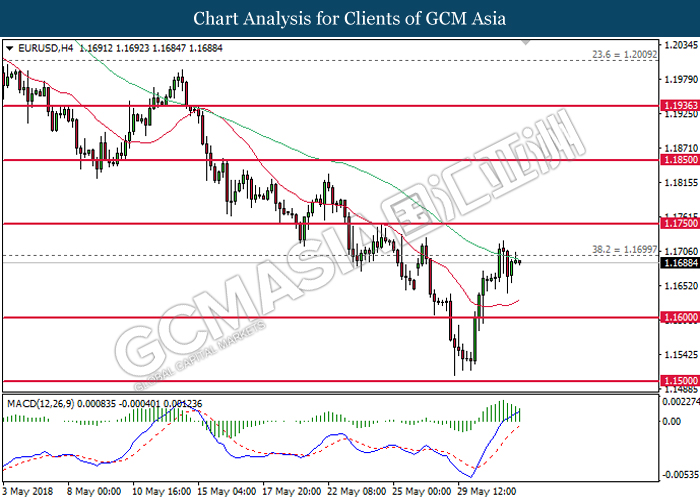This screenshot has height=500, width=700.
Task: Click the current price tag 1.16884
Action: tap(680, 263)
